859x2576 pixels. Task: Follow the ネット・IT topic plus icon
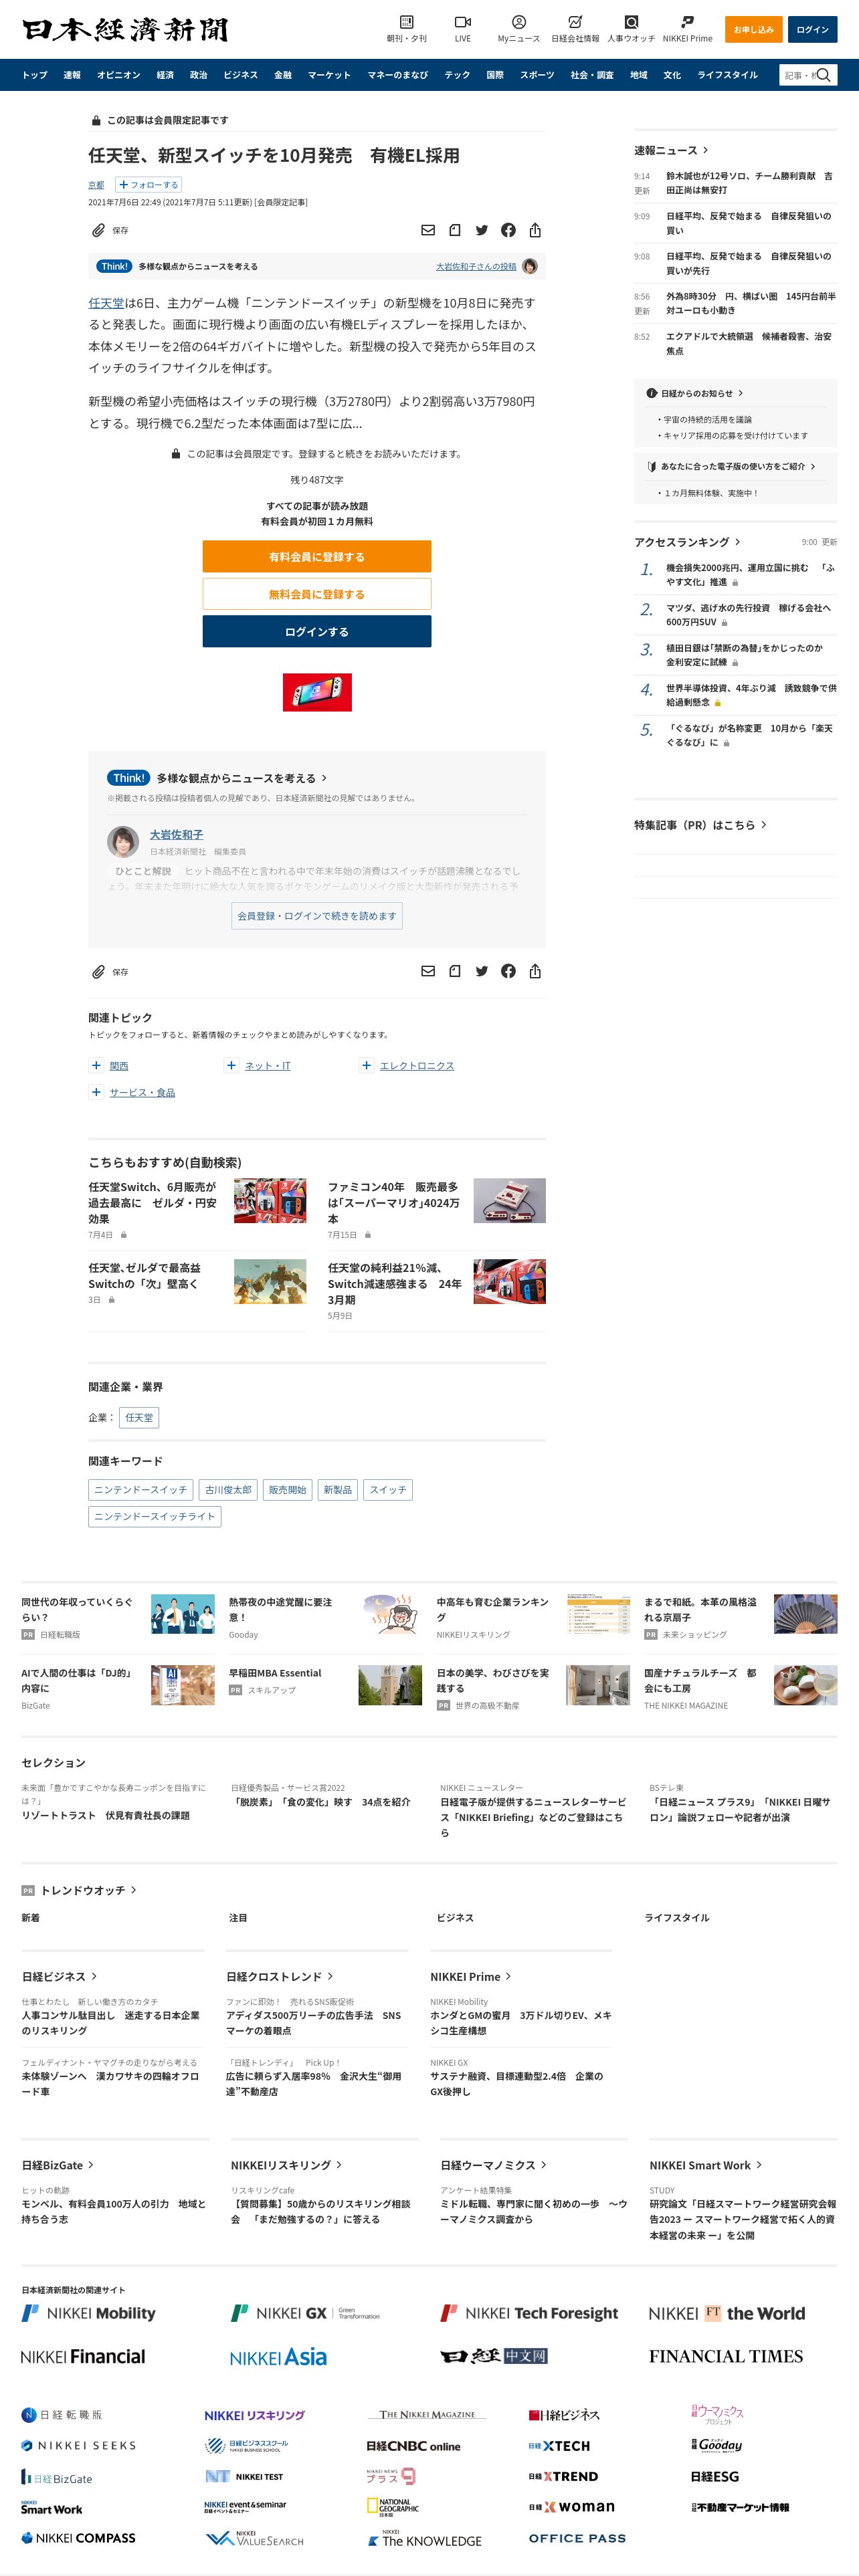point(231,1065)
